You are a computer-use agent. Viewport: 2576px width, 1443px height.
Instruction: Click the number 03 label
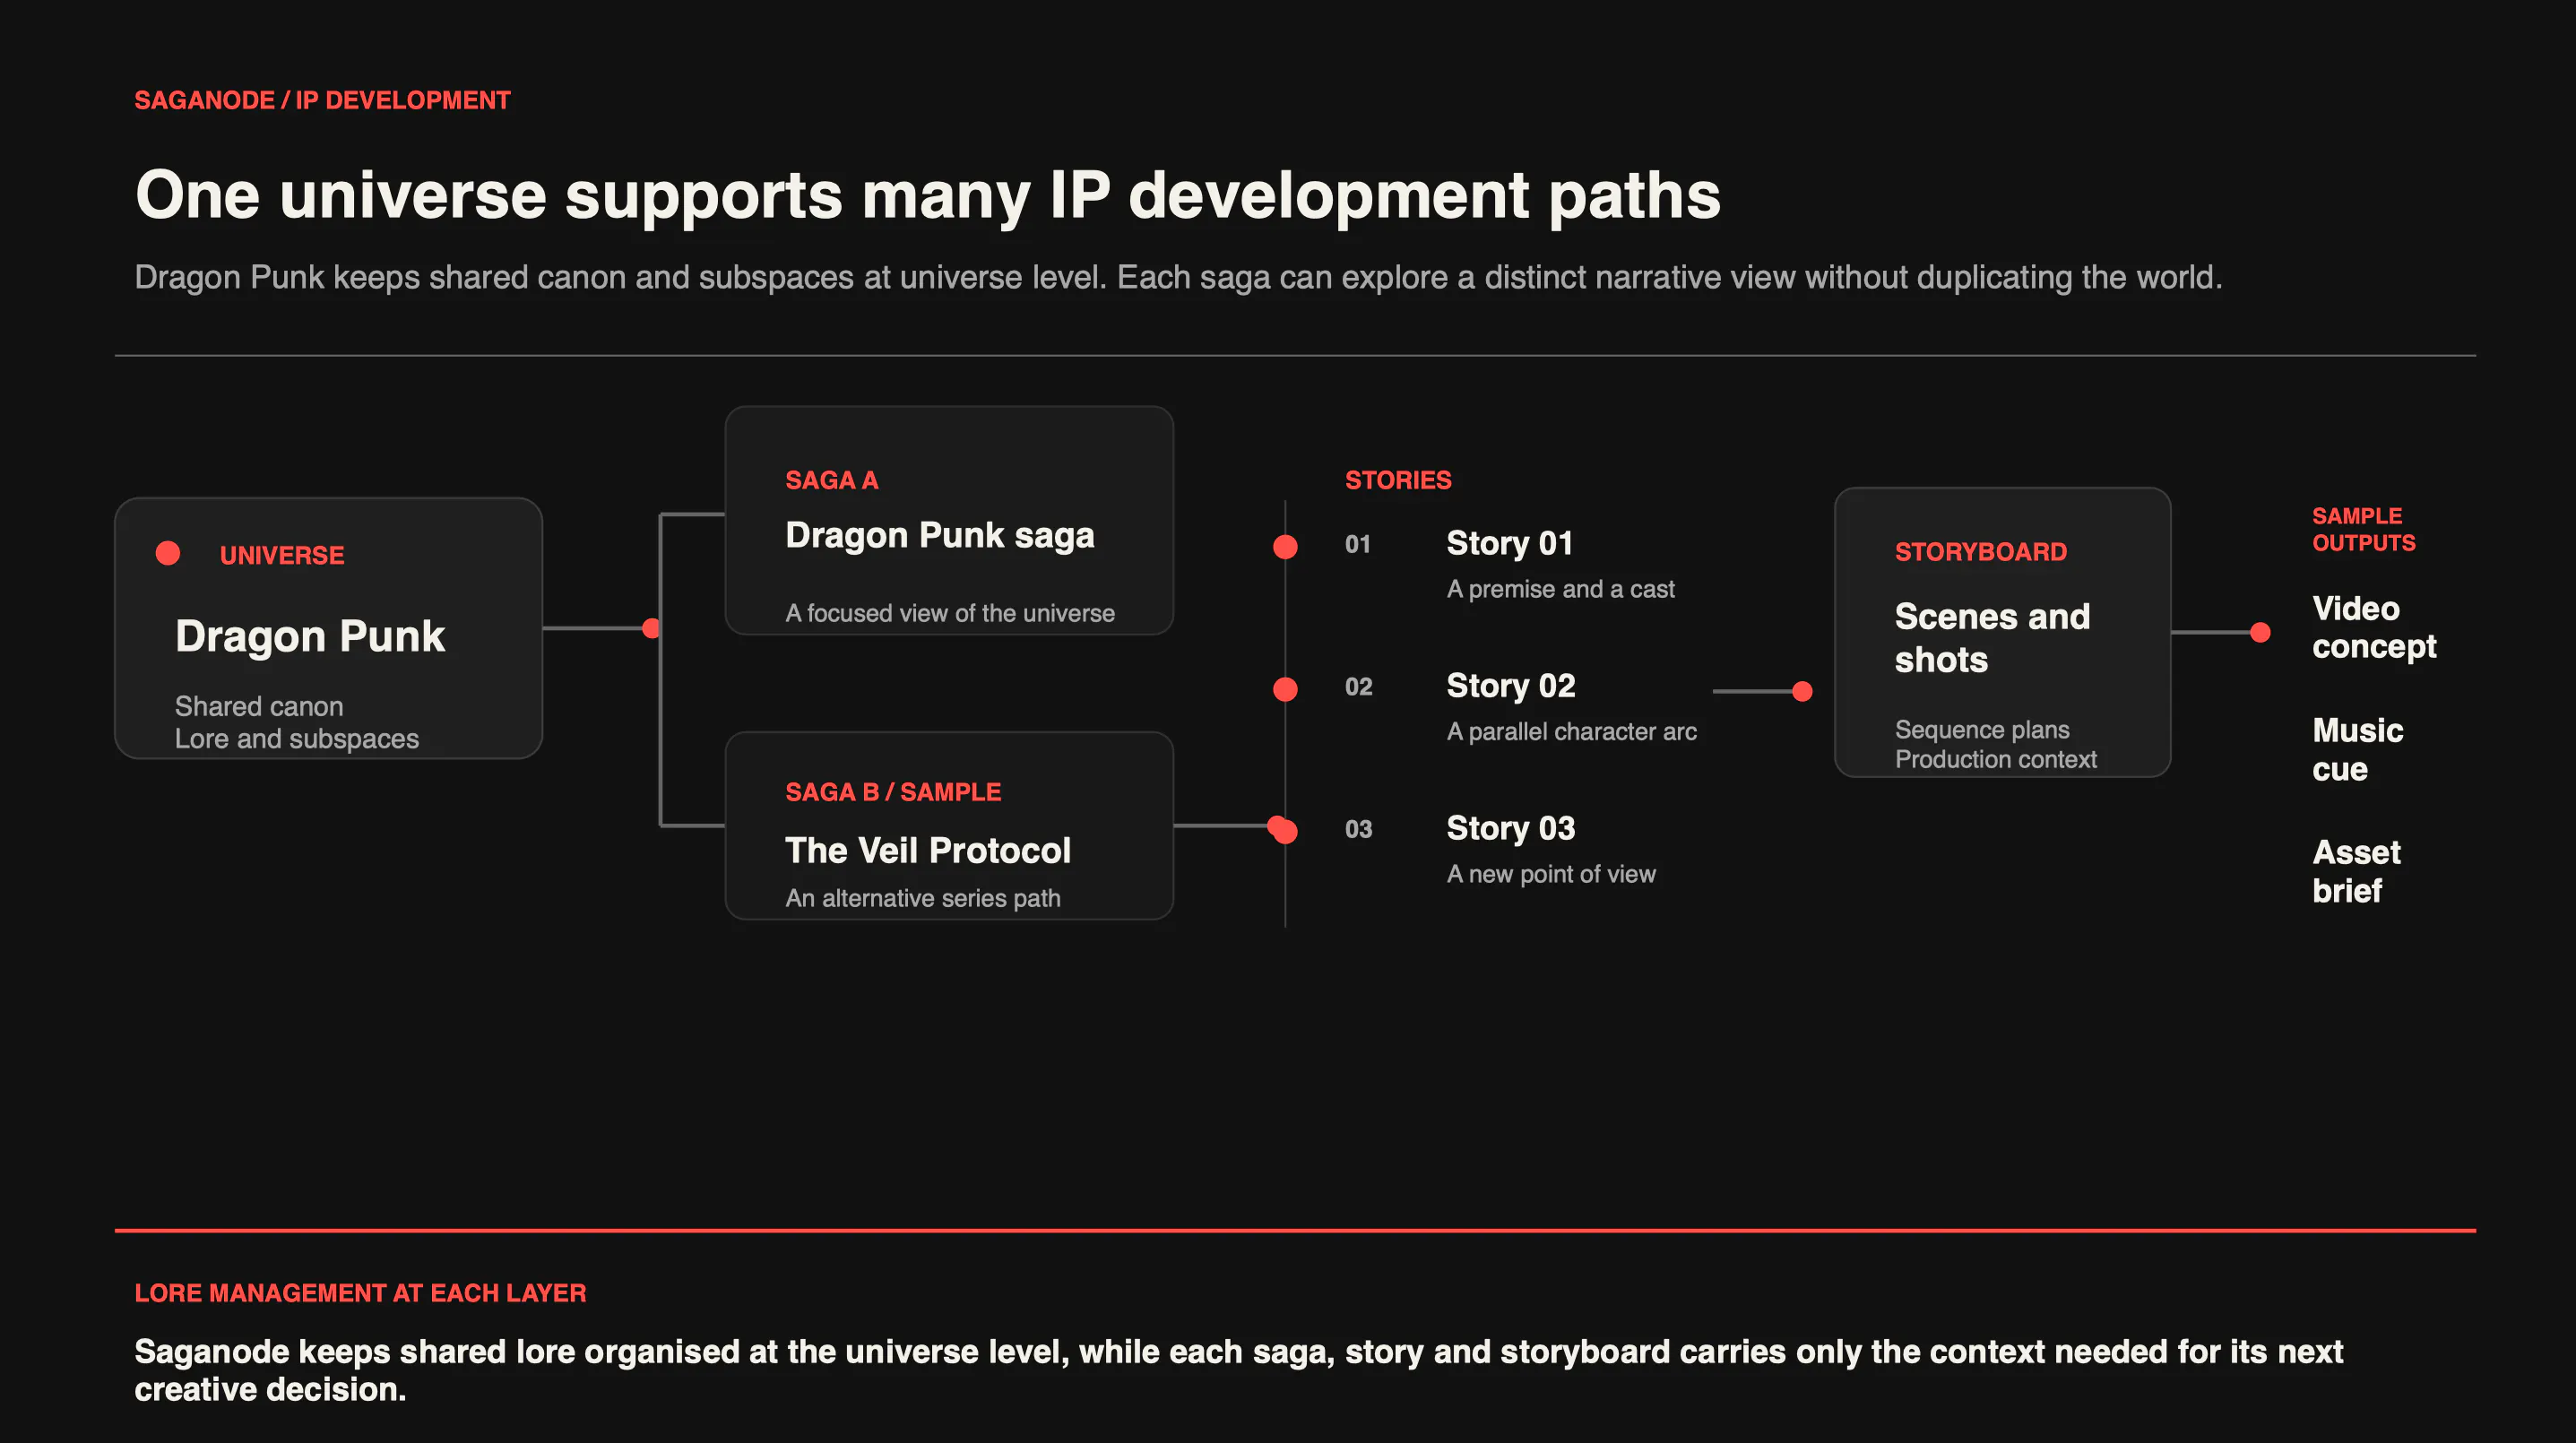pyautogui.click(x=1358, y=829)
